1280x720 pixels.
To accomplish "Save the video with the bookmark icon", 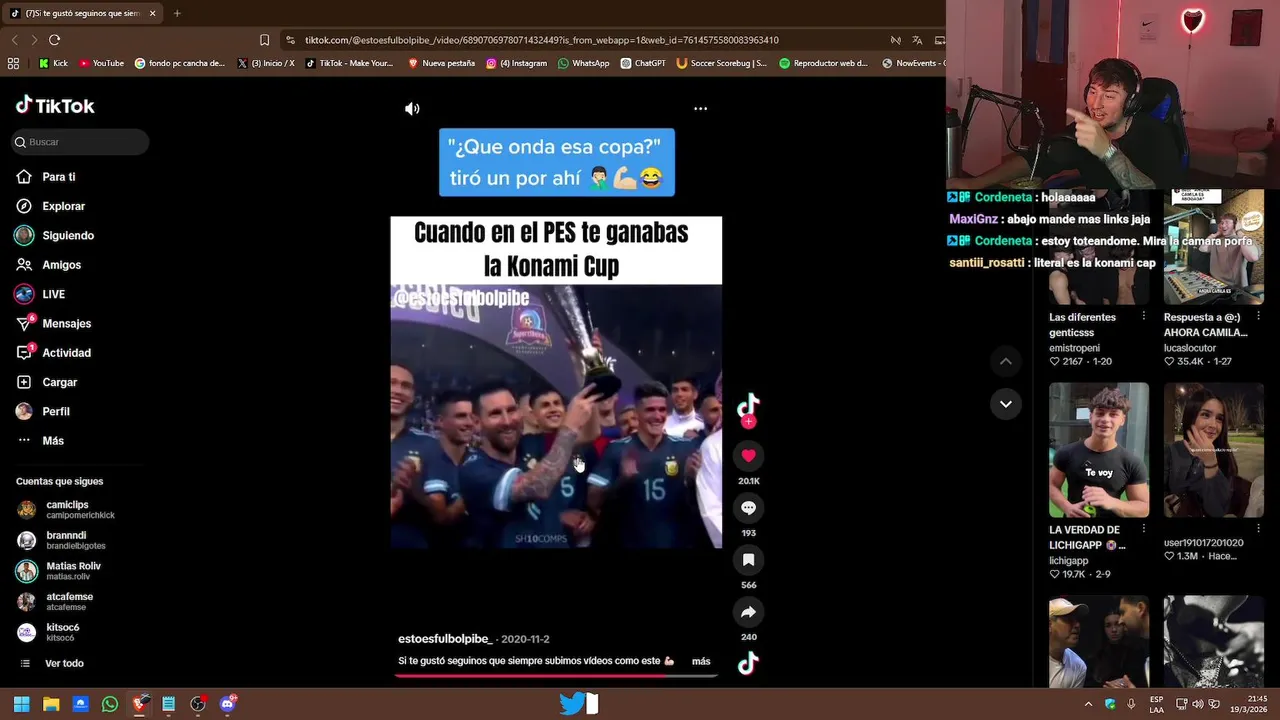I will coord(748,560).
